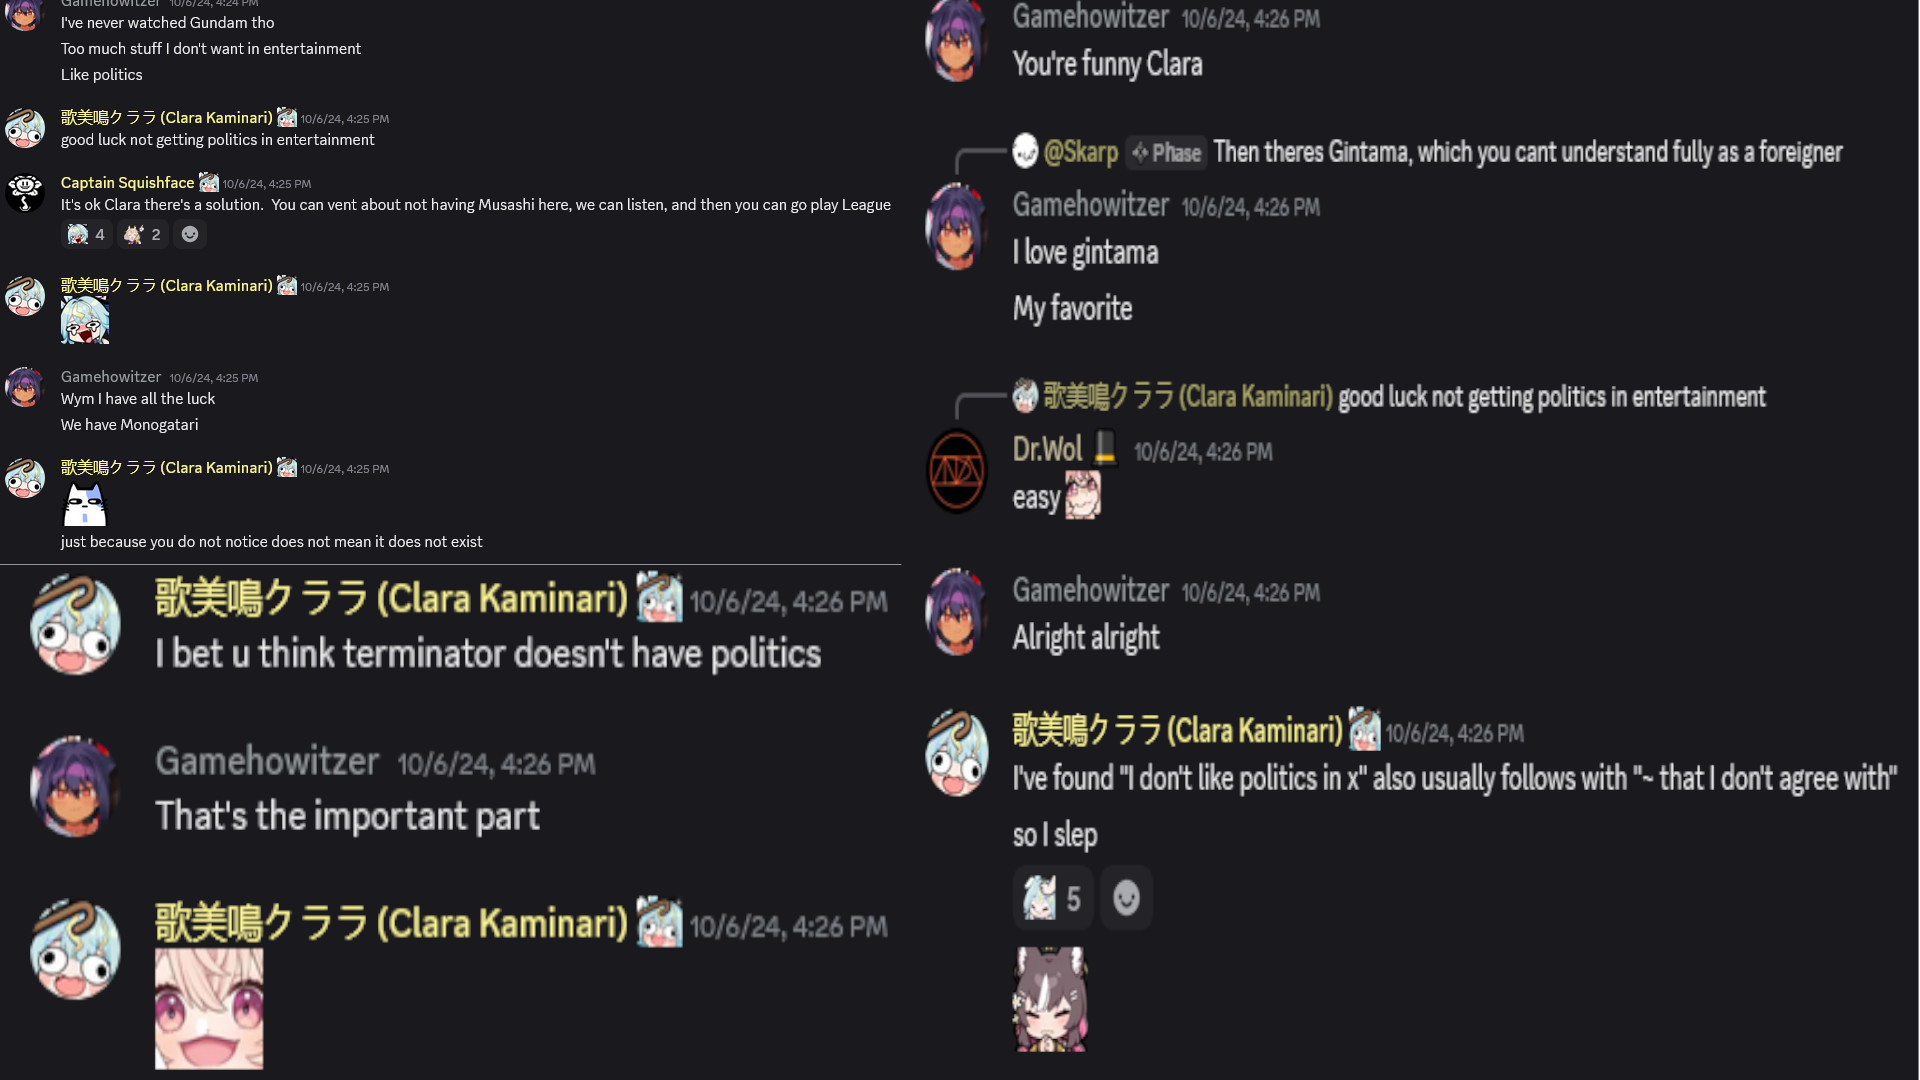This screenshot has width=1920, height=1080.
Task: Click the Captain Squishface username
Action: (127, 182)
